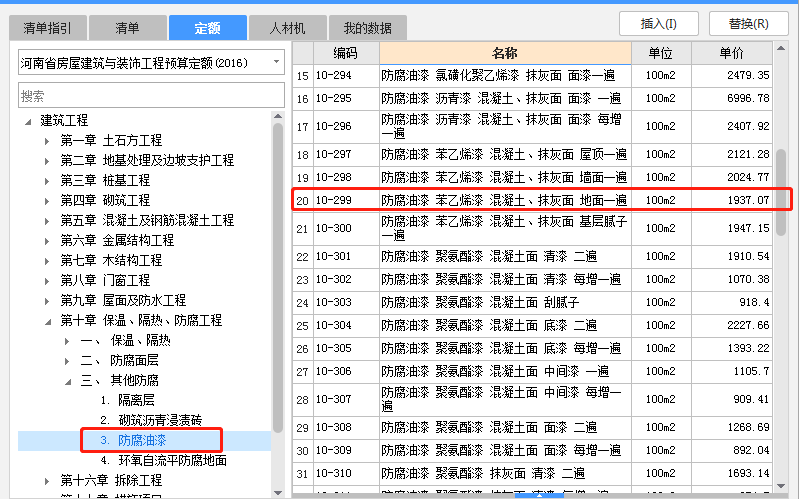Click the 编码 column header
The image size is (799, 499).
click(346, 52)
